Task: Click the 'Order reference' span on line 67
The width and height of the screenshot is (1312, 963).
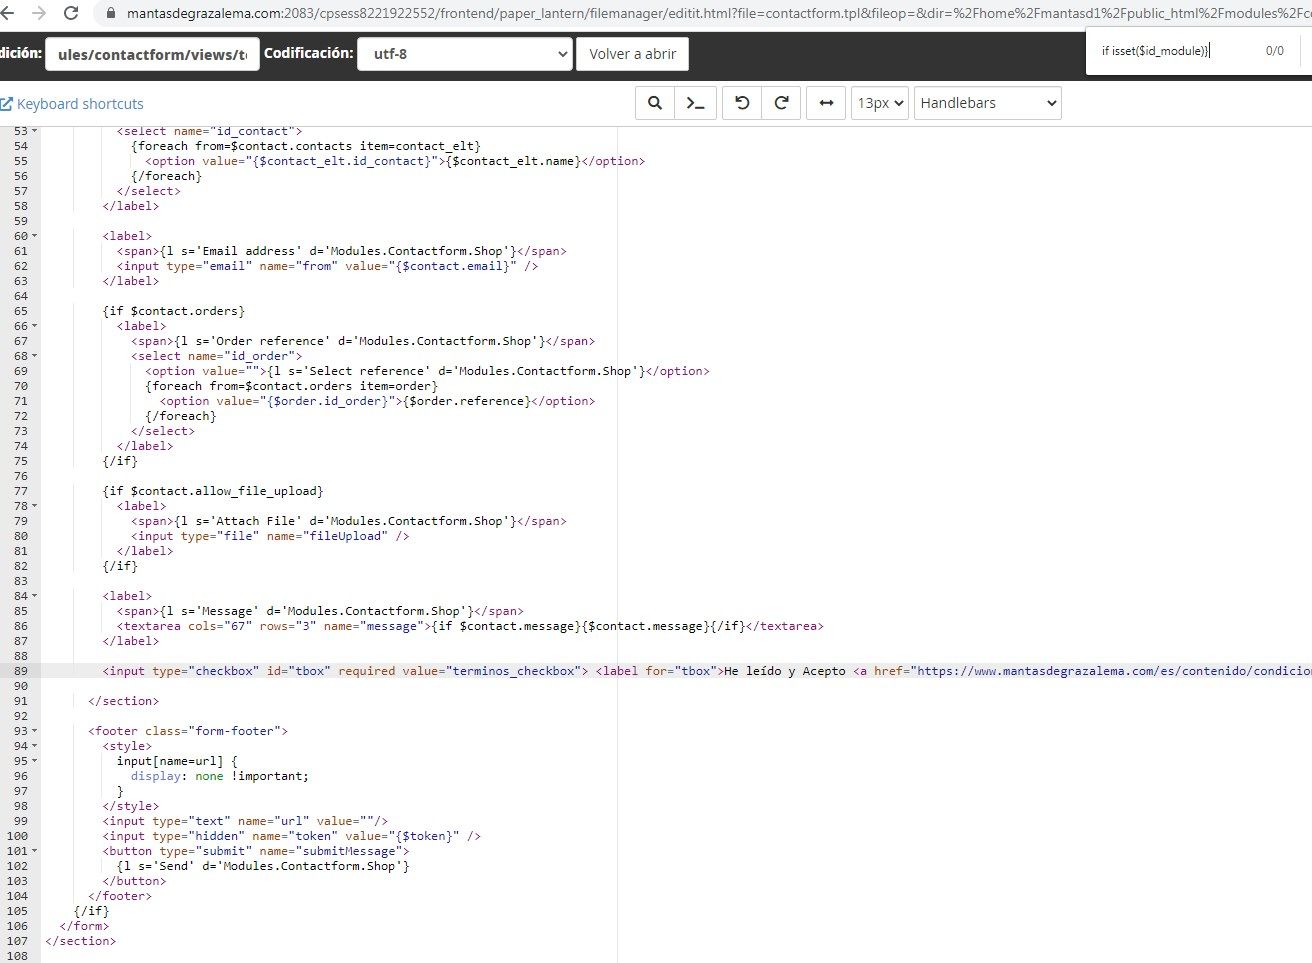Action: pyautogui.click(x=363, y=341)
